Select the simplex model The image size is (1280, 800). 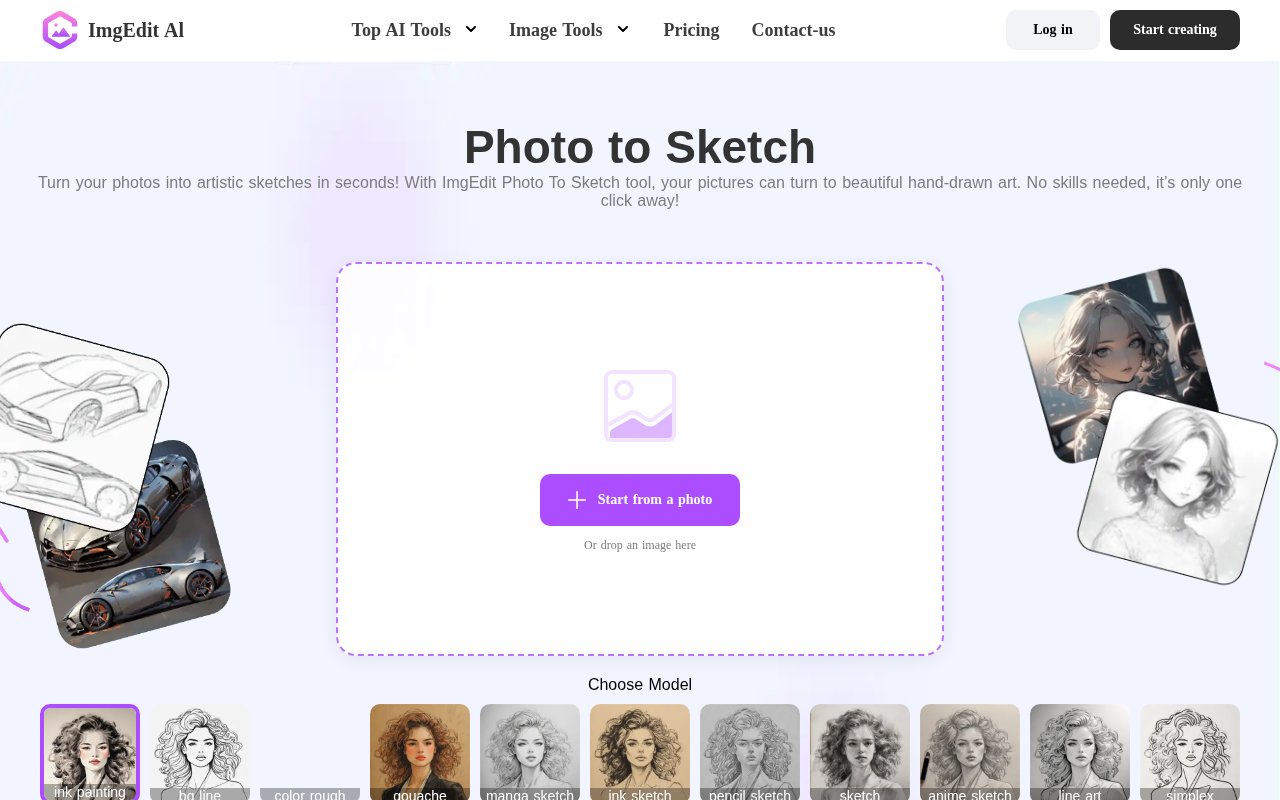[1190, 753]
